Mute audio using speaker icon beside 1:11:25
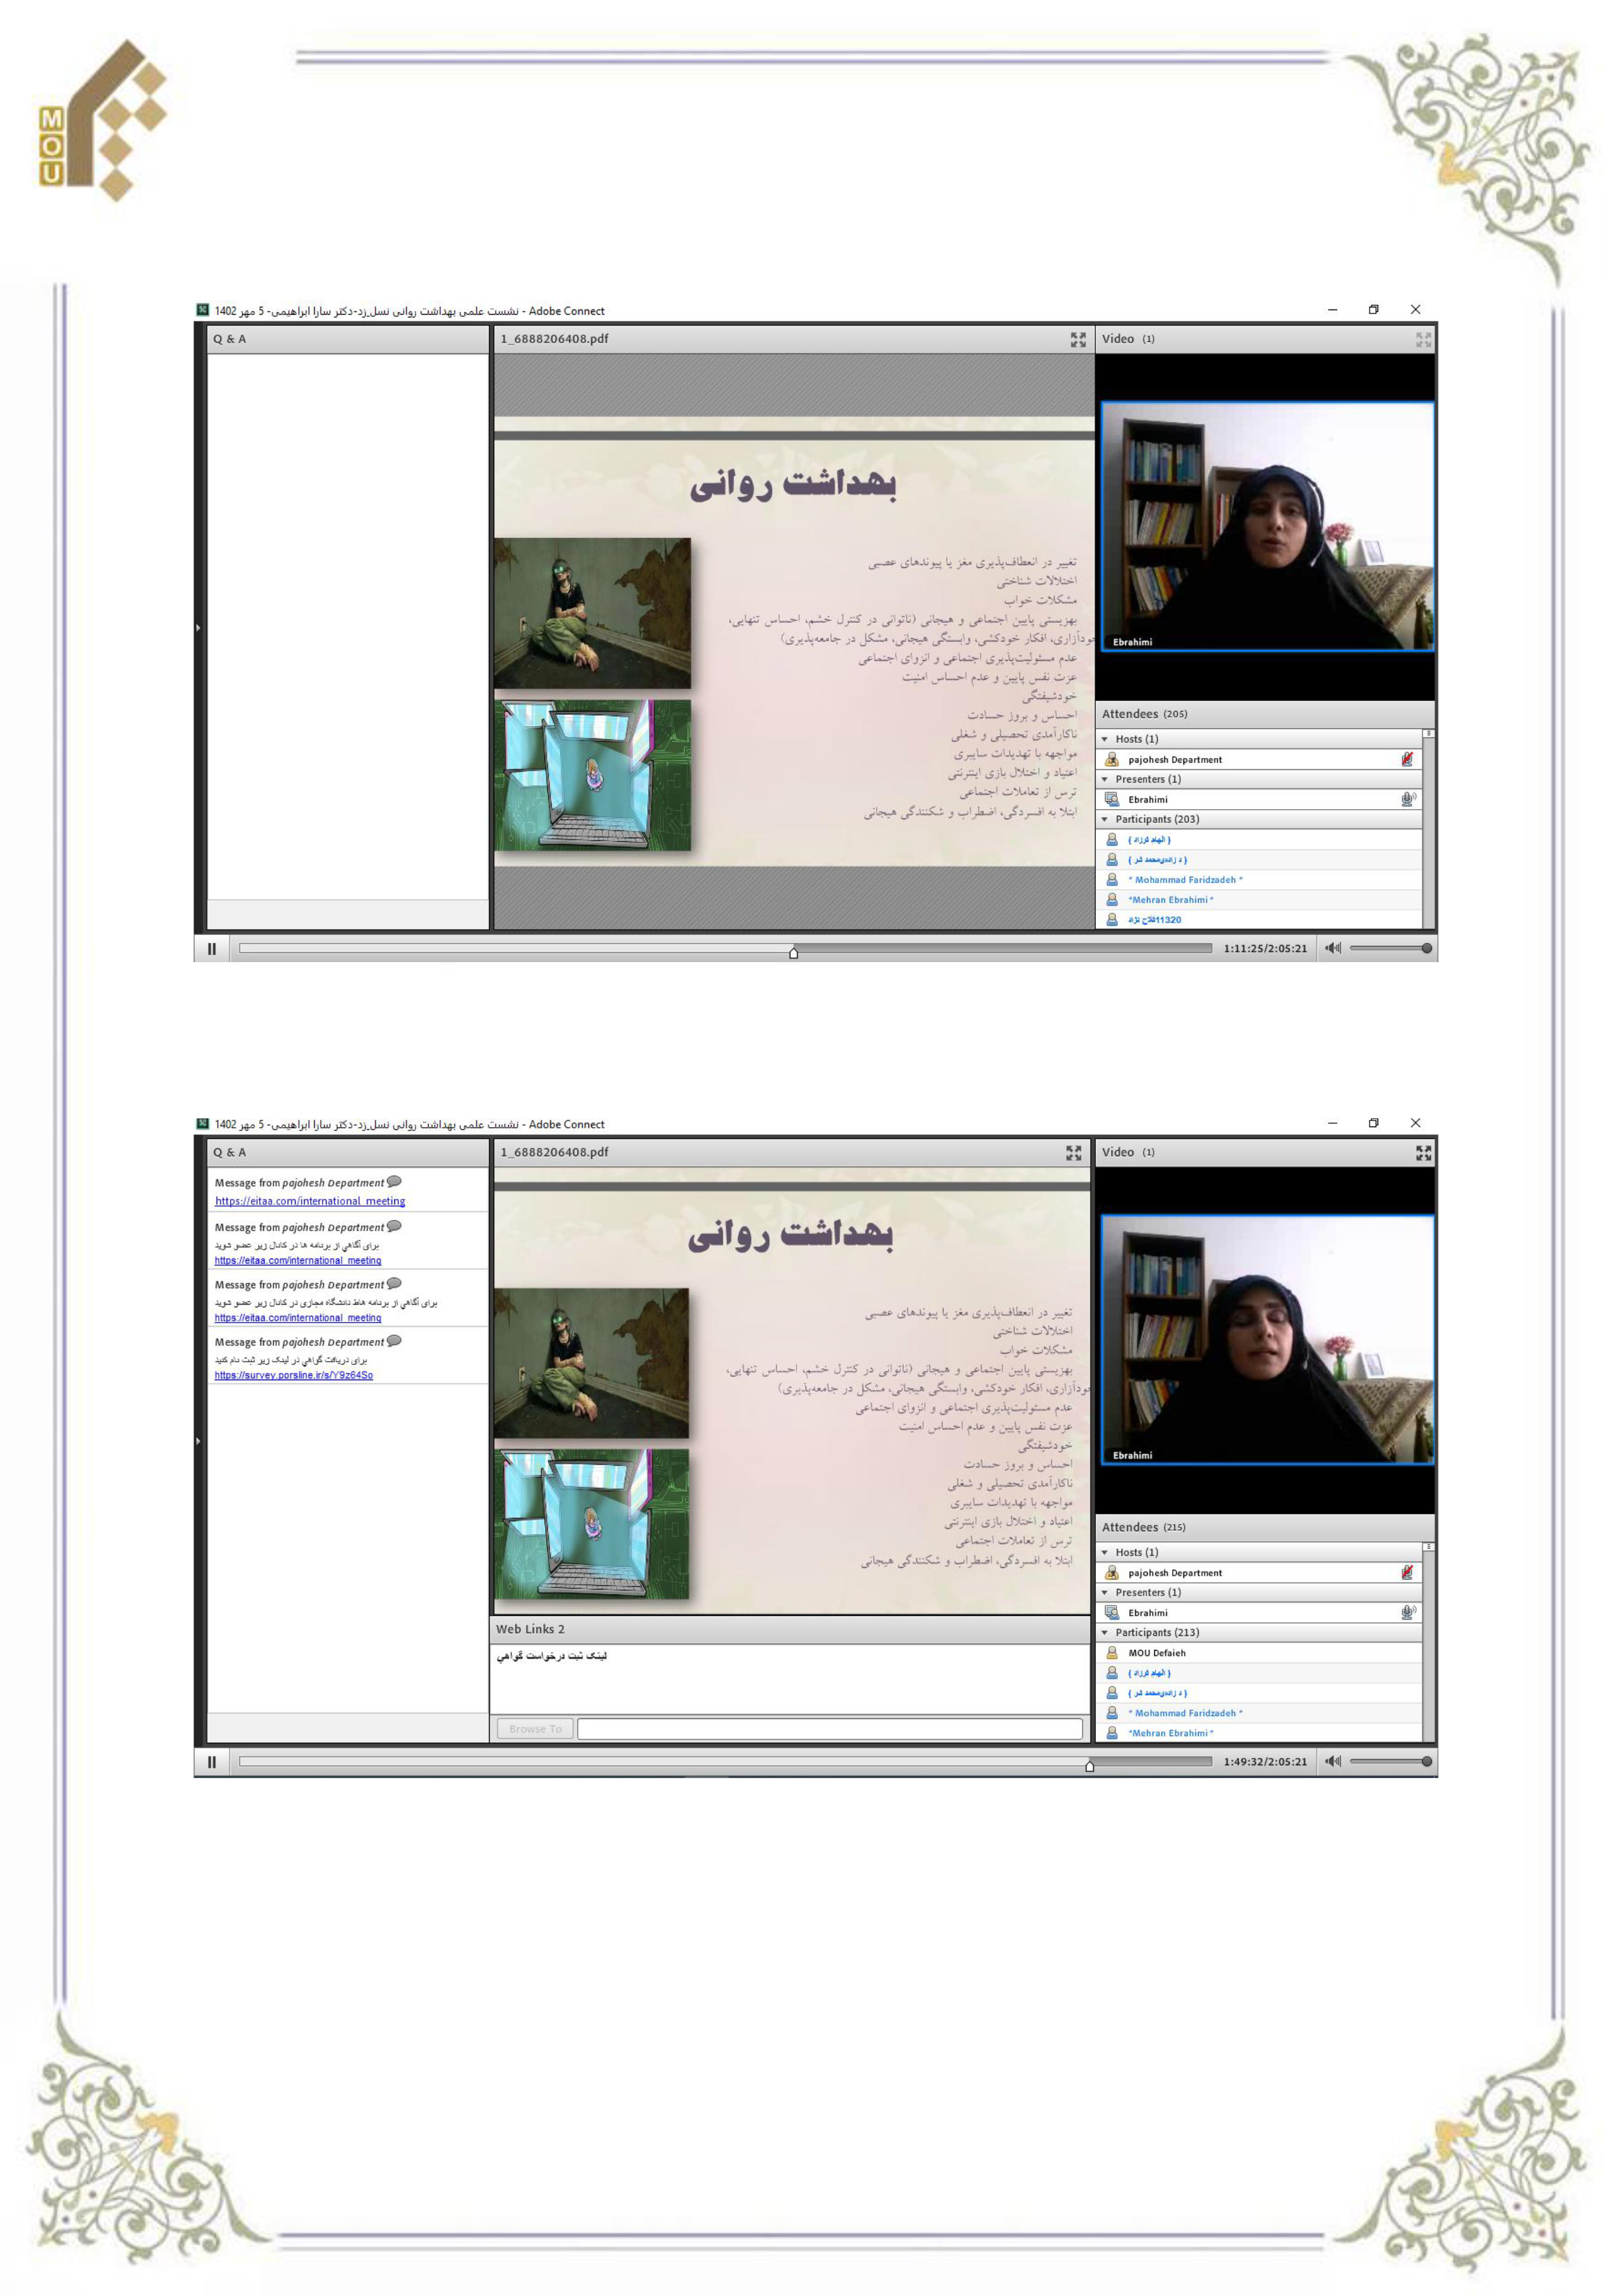Screen dimensions: 1624x2296 [x=1332, y=948]
